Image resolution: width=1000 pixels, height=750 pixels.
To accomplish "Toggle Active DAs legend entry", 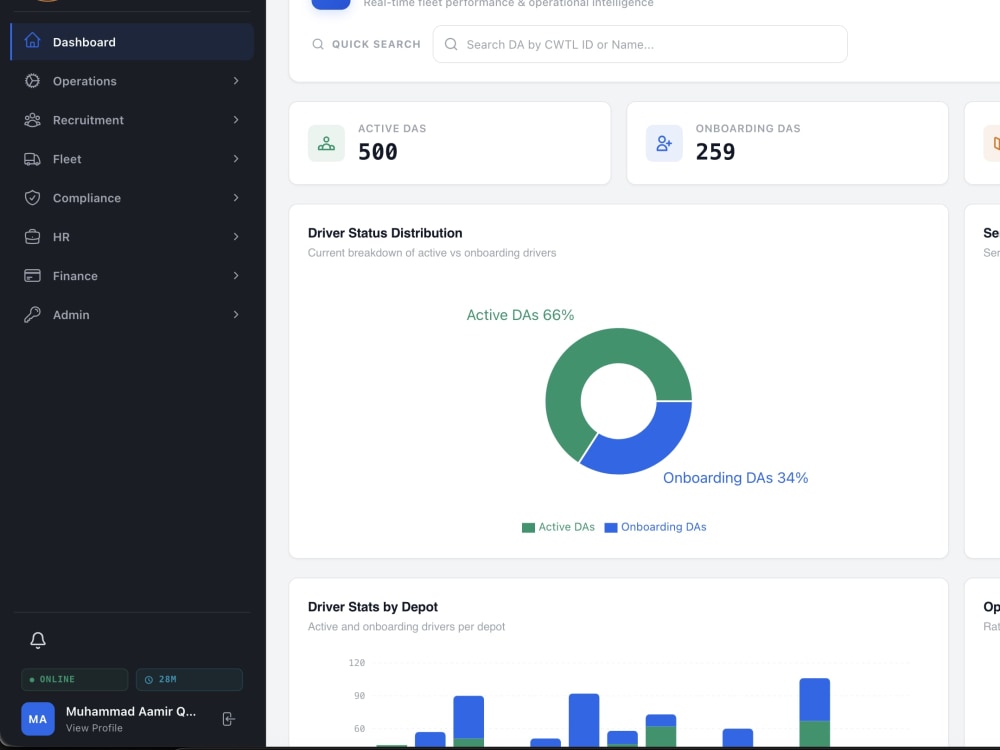I will (x=558, y=527).
